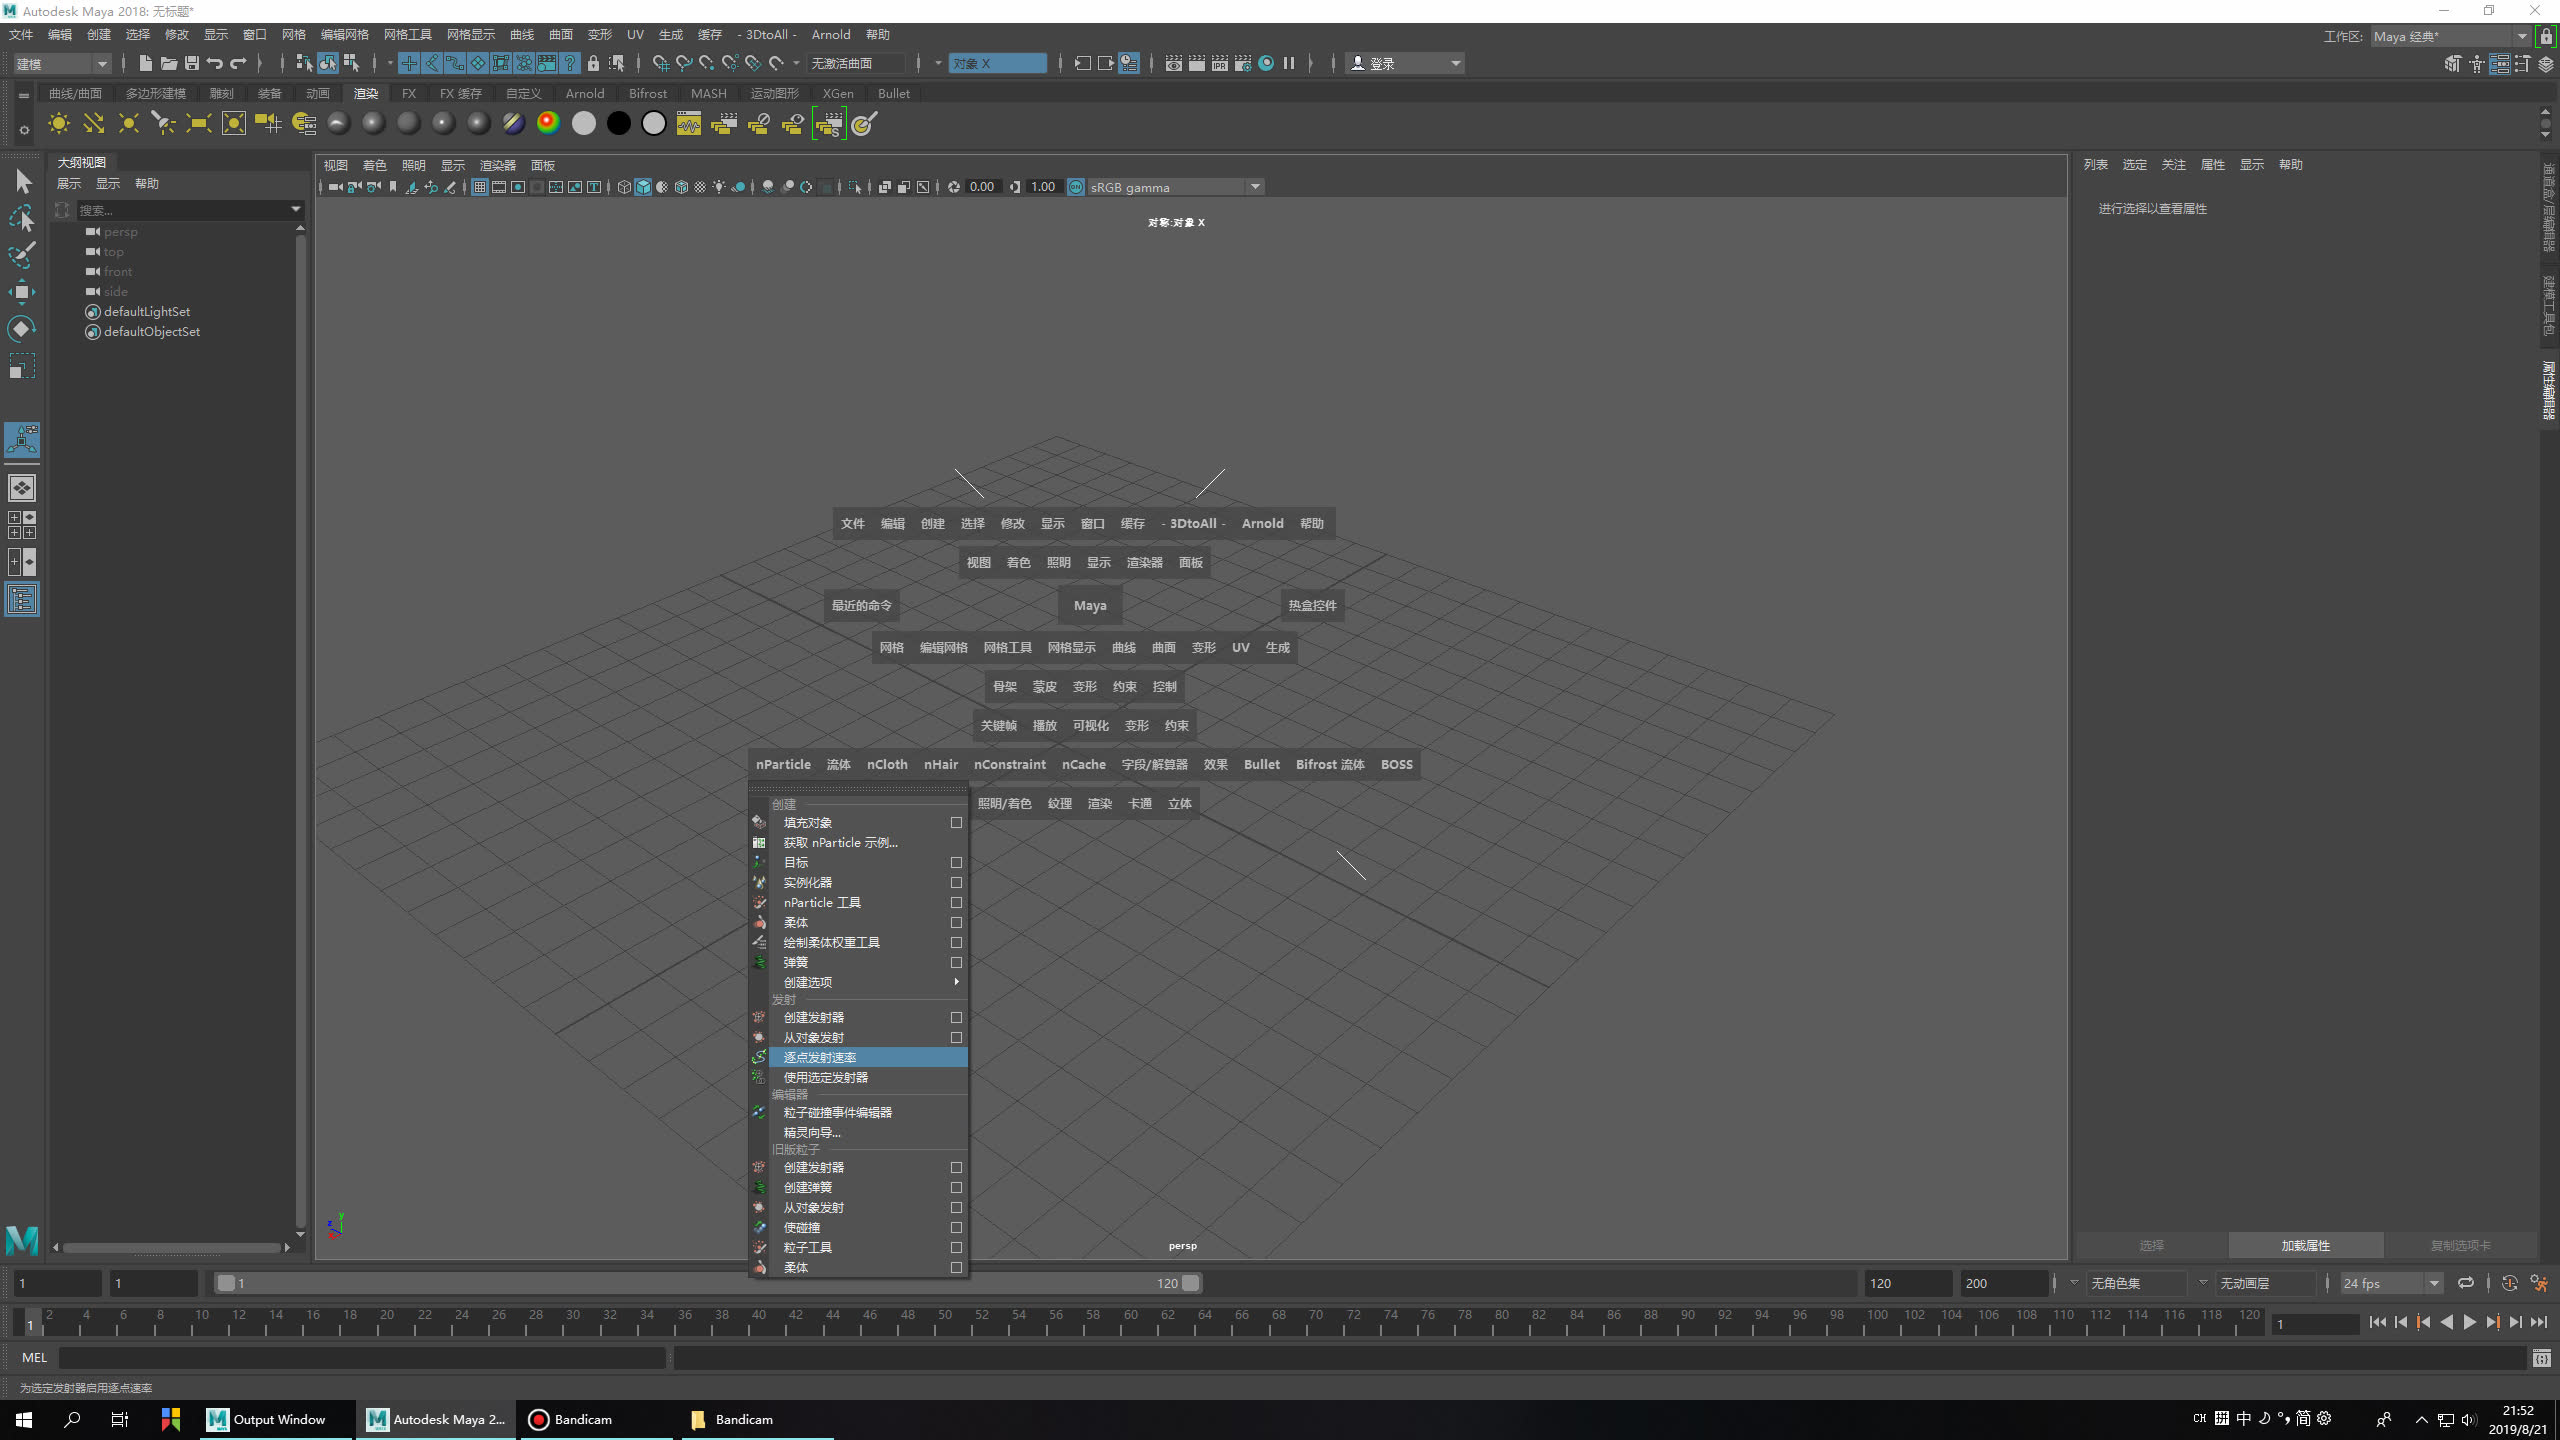This screenshot has height=1440, width=2560.
Task: Switch to the Bifrost shelf tab
Action: click(647, 93)
